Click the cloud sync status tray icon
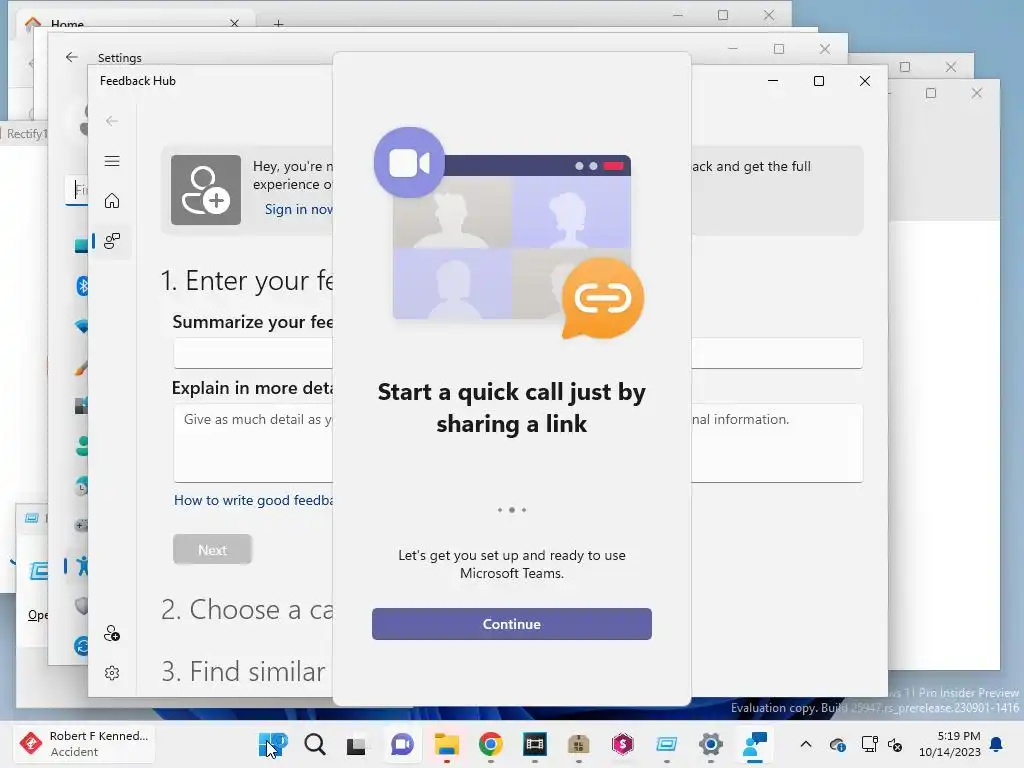Screen dimensions: 1024x768 [x=838, y=744]
